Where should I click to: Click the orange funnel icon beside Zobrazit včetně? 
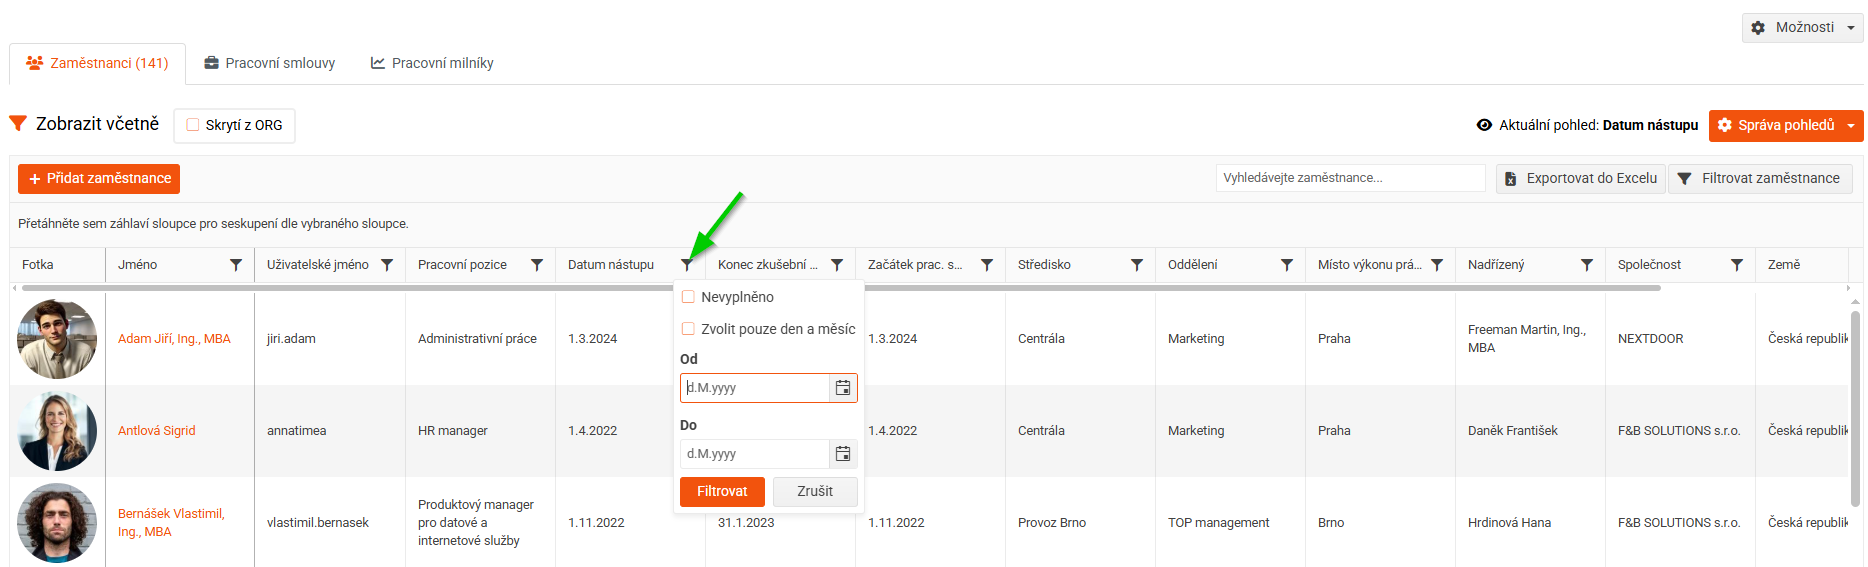[18, 124]
